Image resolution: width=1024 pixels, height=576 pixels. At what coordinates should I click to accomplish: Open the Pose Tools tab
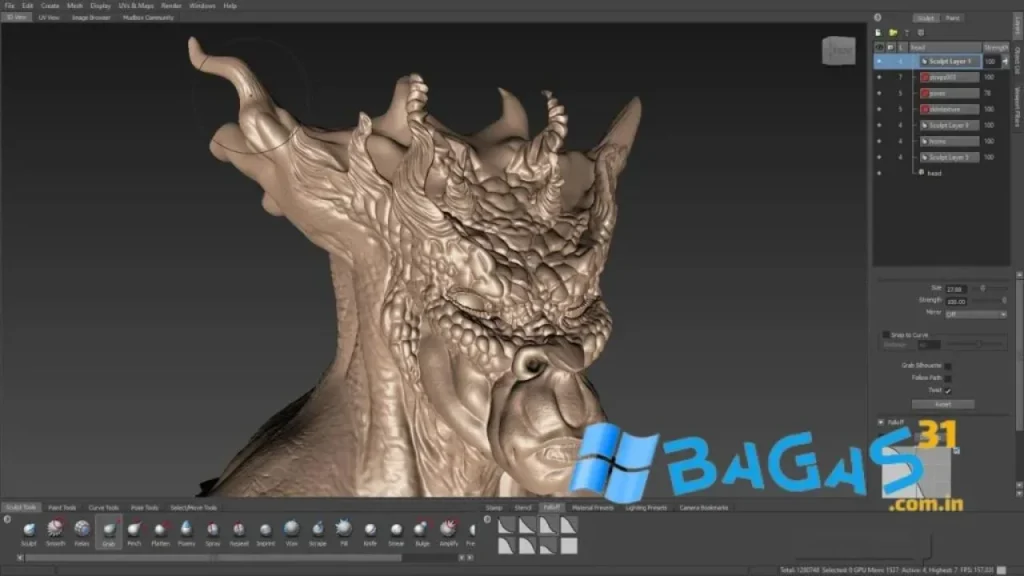tap(144, 507)
